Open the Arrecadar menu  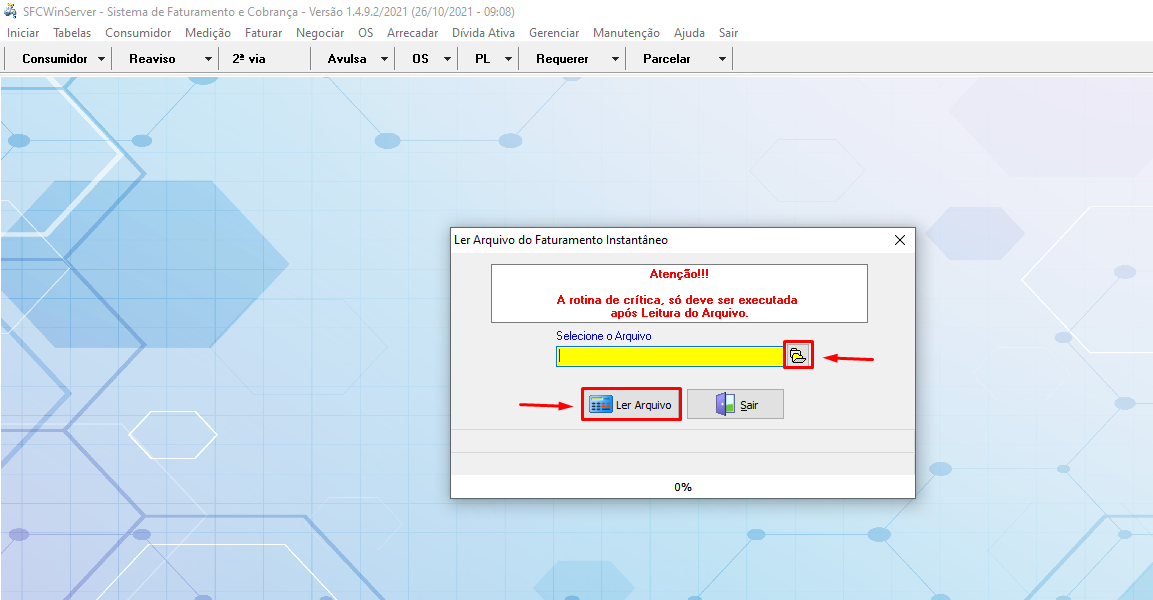(x=412, y=33)
